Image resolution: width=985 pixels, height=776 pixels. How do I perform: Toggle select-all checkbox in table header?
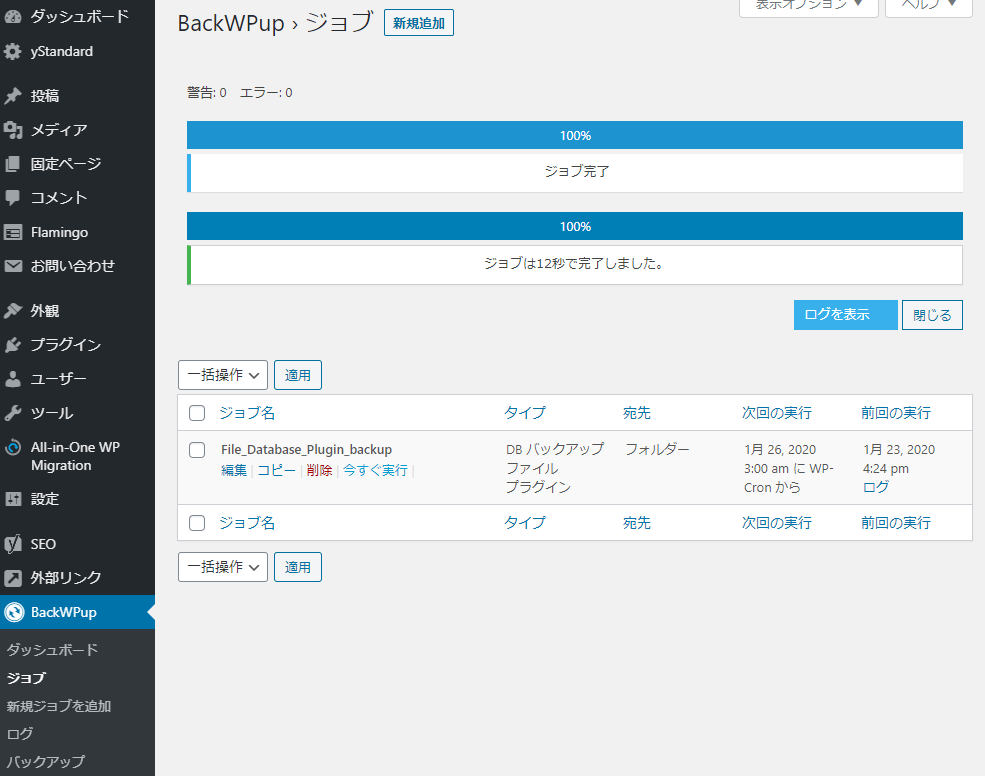coord(197,413)
